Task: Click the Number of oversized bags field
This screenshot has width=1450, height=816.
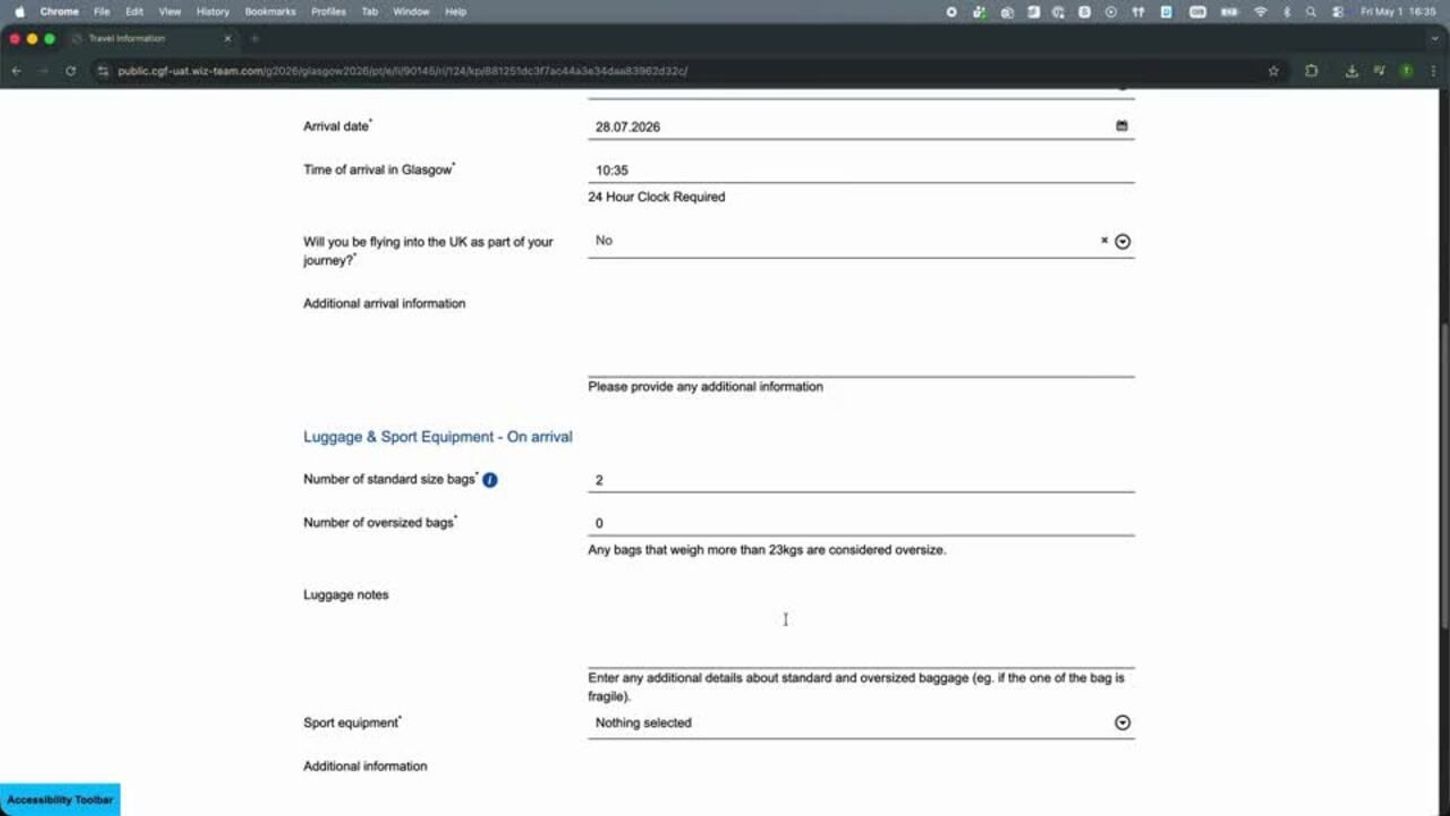Action: (861, 523)
